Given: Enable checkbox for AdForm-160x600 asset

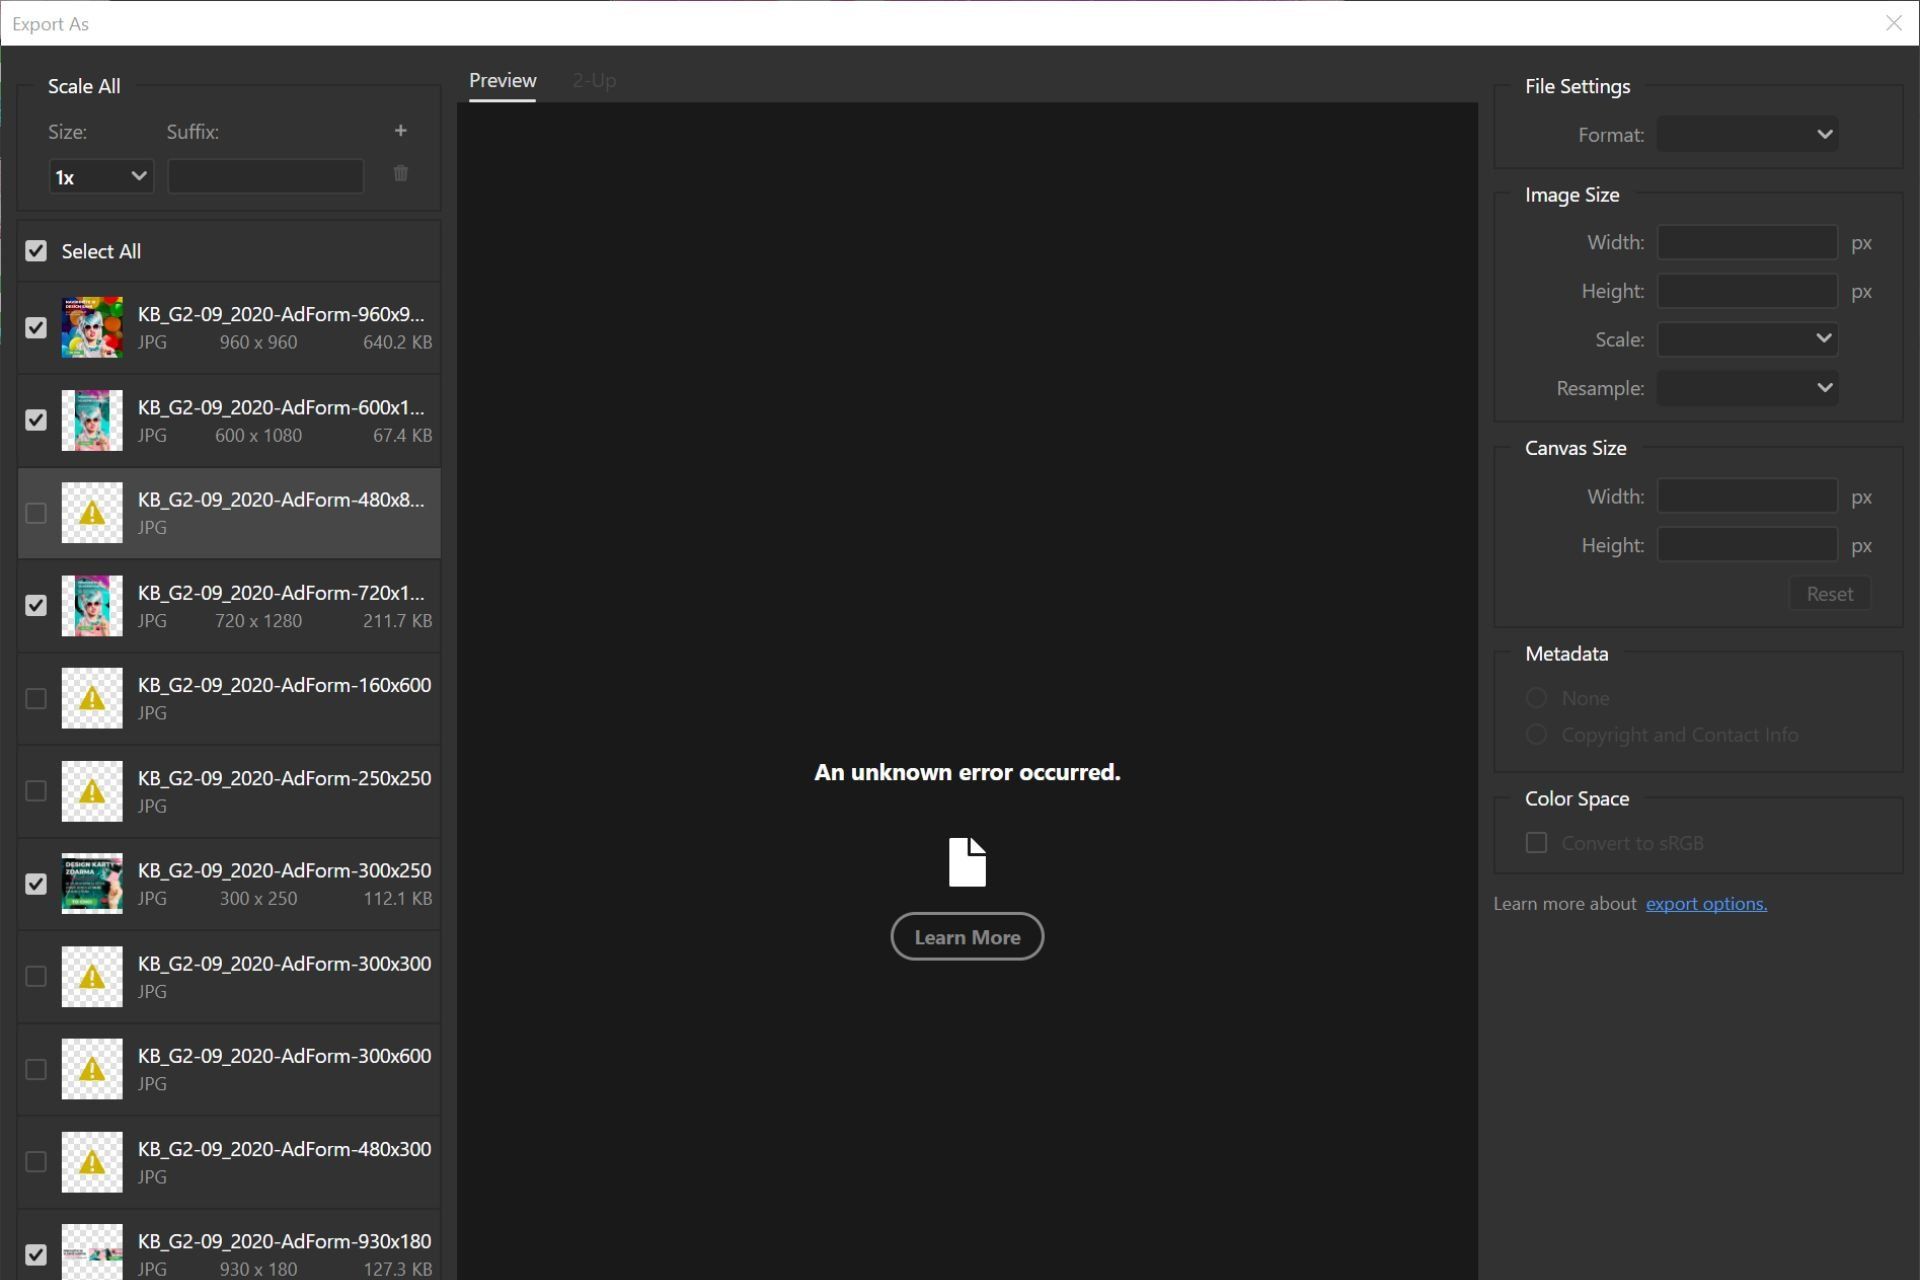Looking at the screenshot, I should point(36,698).
